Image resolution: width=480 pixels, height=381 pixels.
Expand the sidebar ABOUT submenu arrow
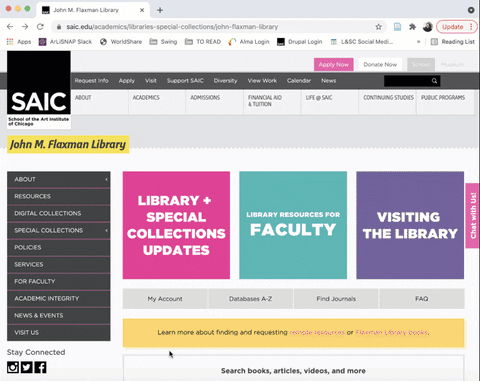tap(106, 179)
